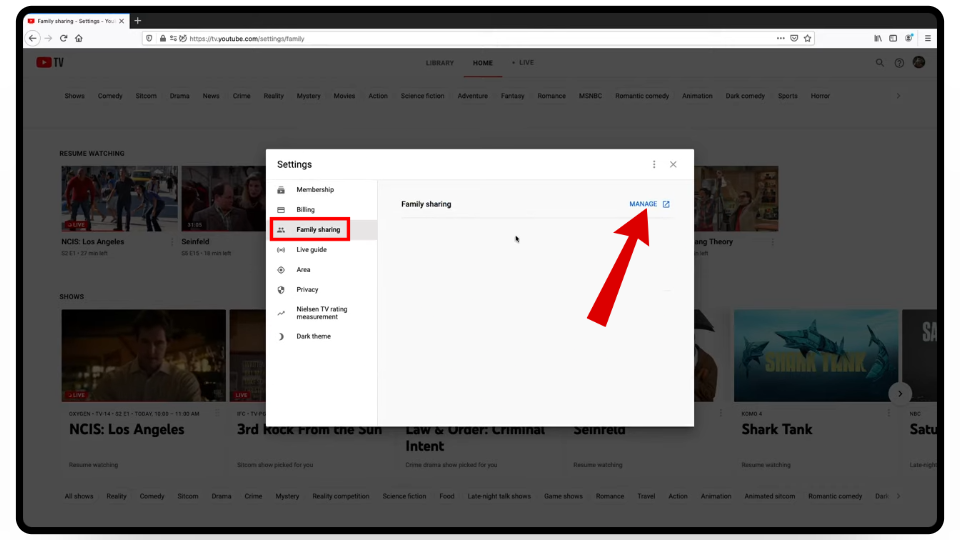Toggle the browser sidebar icon

pos(893,38)
